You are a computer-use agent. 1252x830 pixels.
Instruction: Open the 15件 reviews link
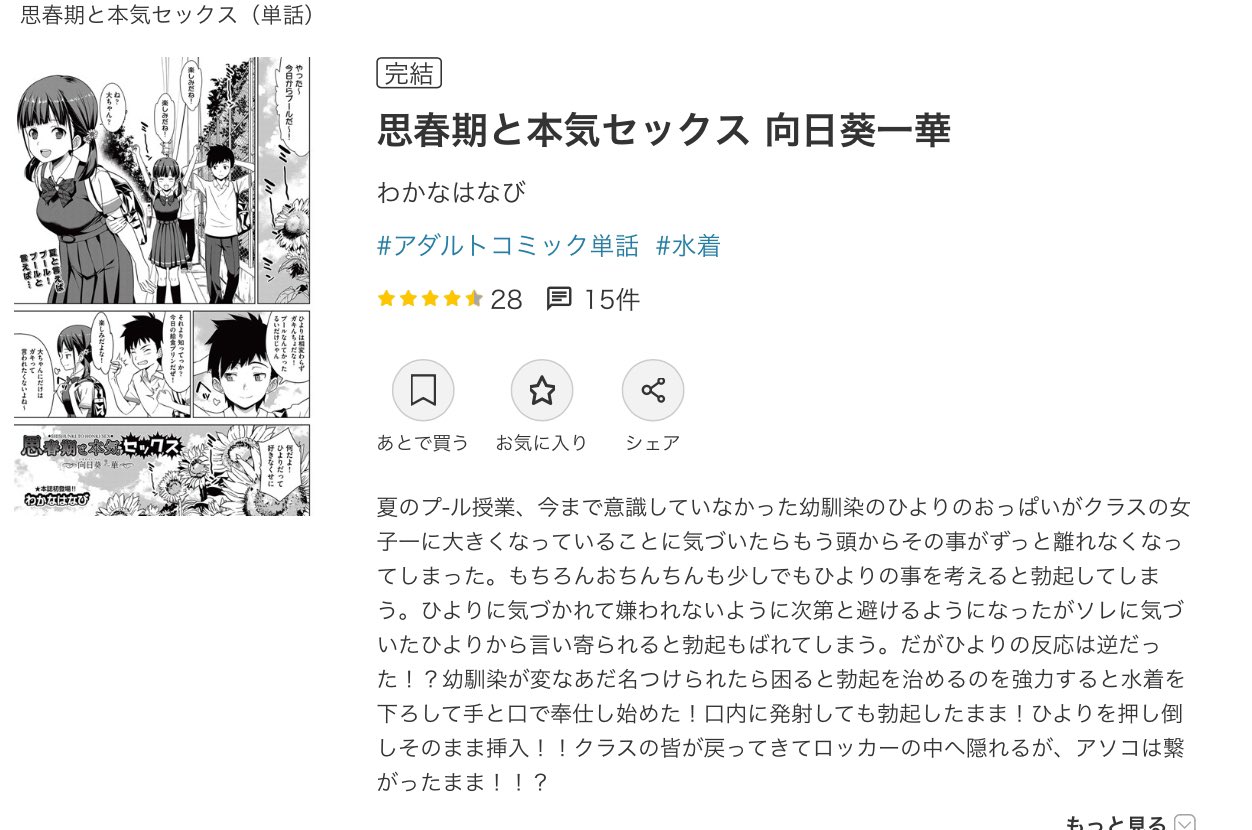[x=612, y=298]
